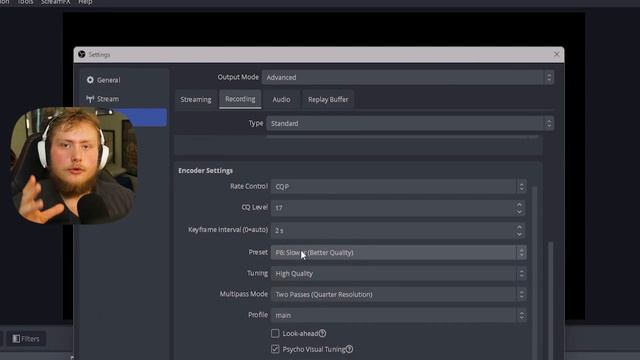The width and height of the screenshot is (640, 360).
Task: Increase Keyframe Interval with up arrow
Action: [x=519, y=227]
